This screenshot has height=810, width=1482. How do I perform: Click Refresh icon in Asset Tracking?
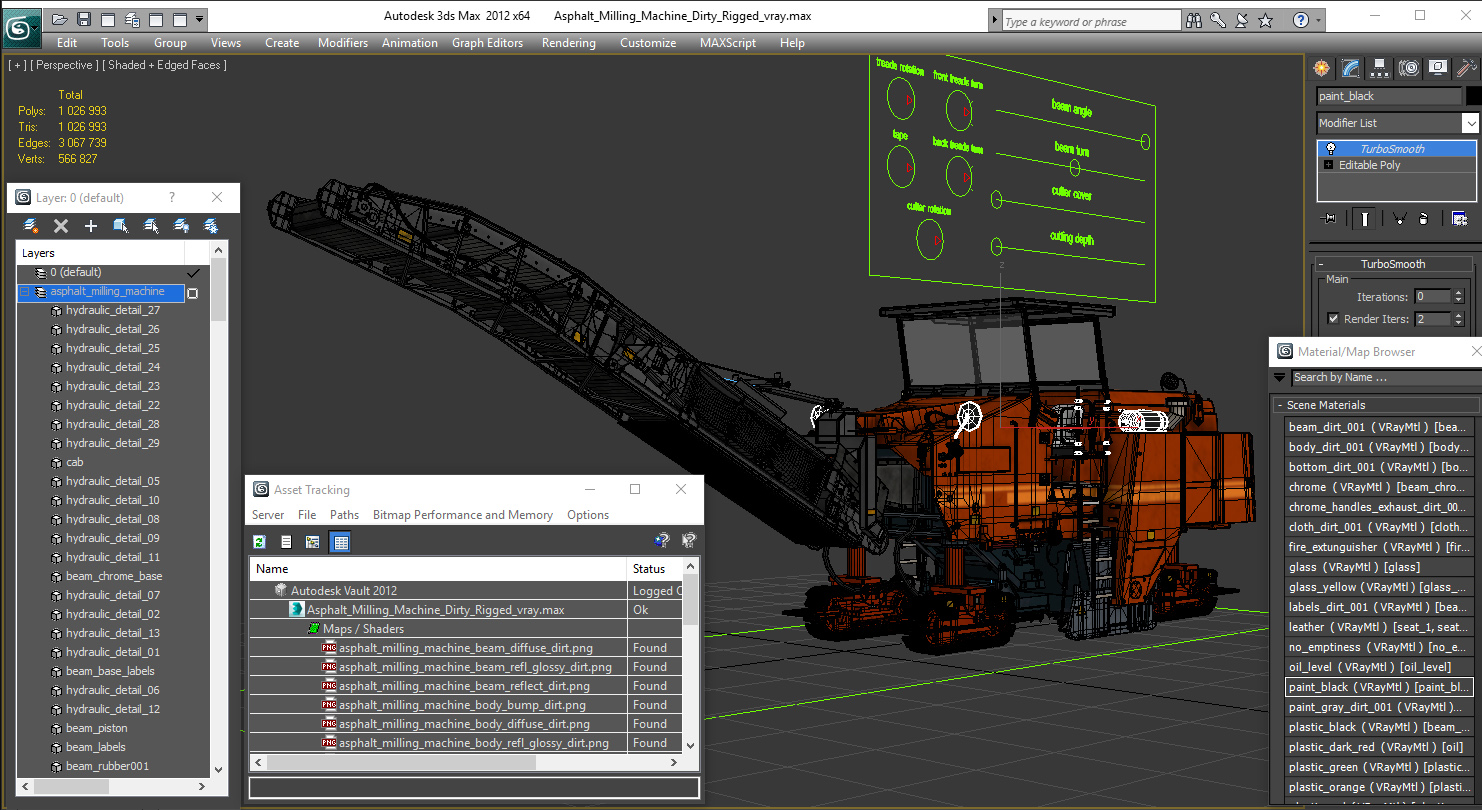(x=259, y=542)
